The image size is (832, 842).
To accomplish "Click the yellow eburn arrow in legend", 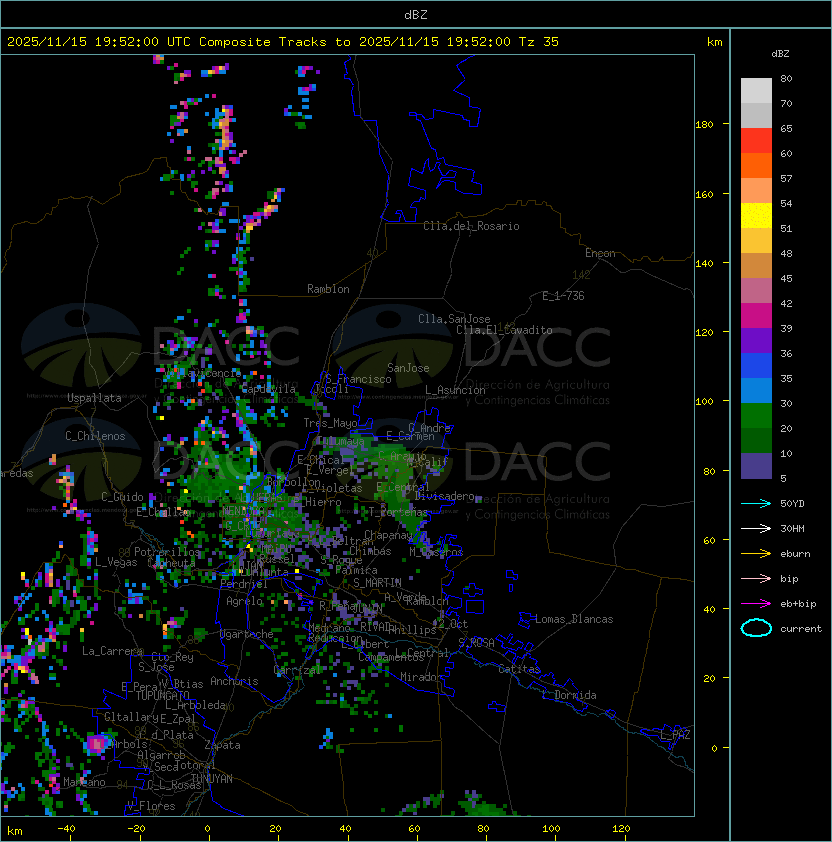I will [x=756, y=554].
